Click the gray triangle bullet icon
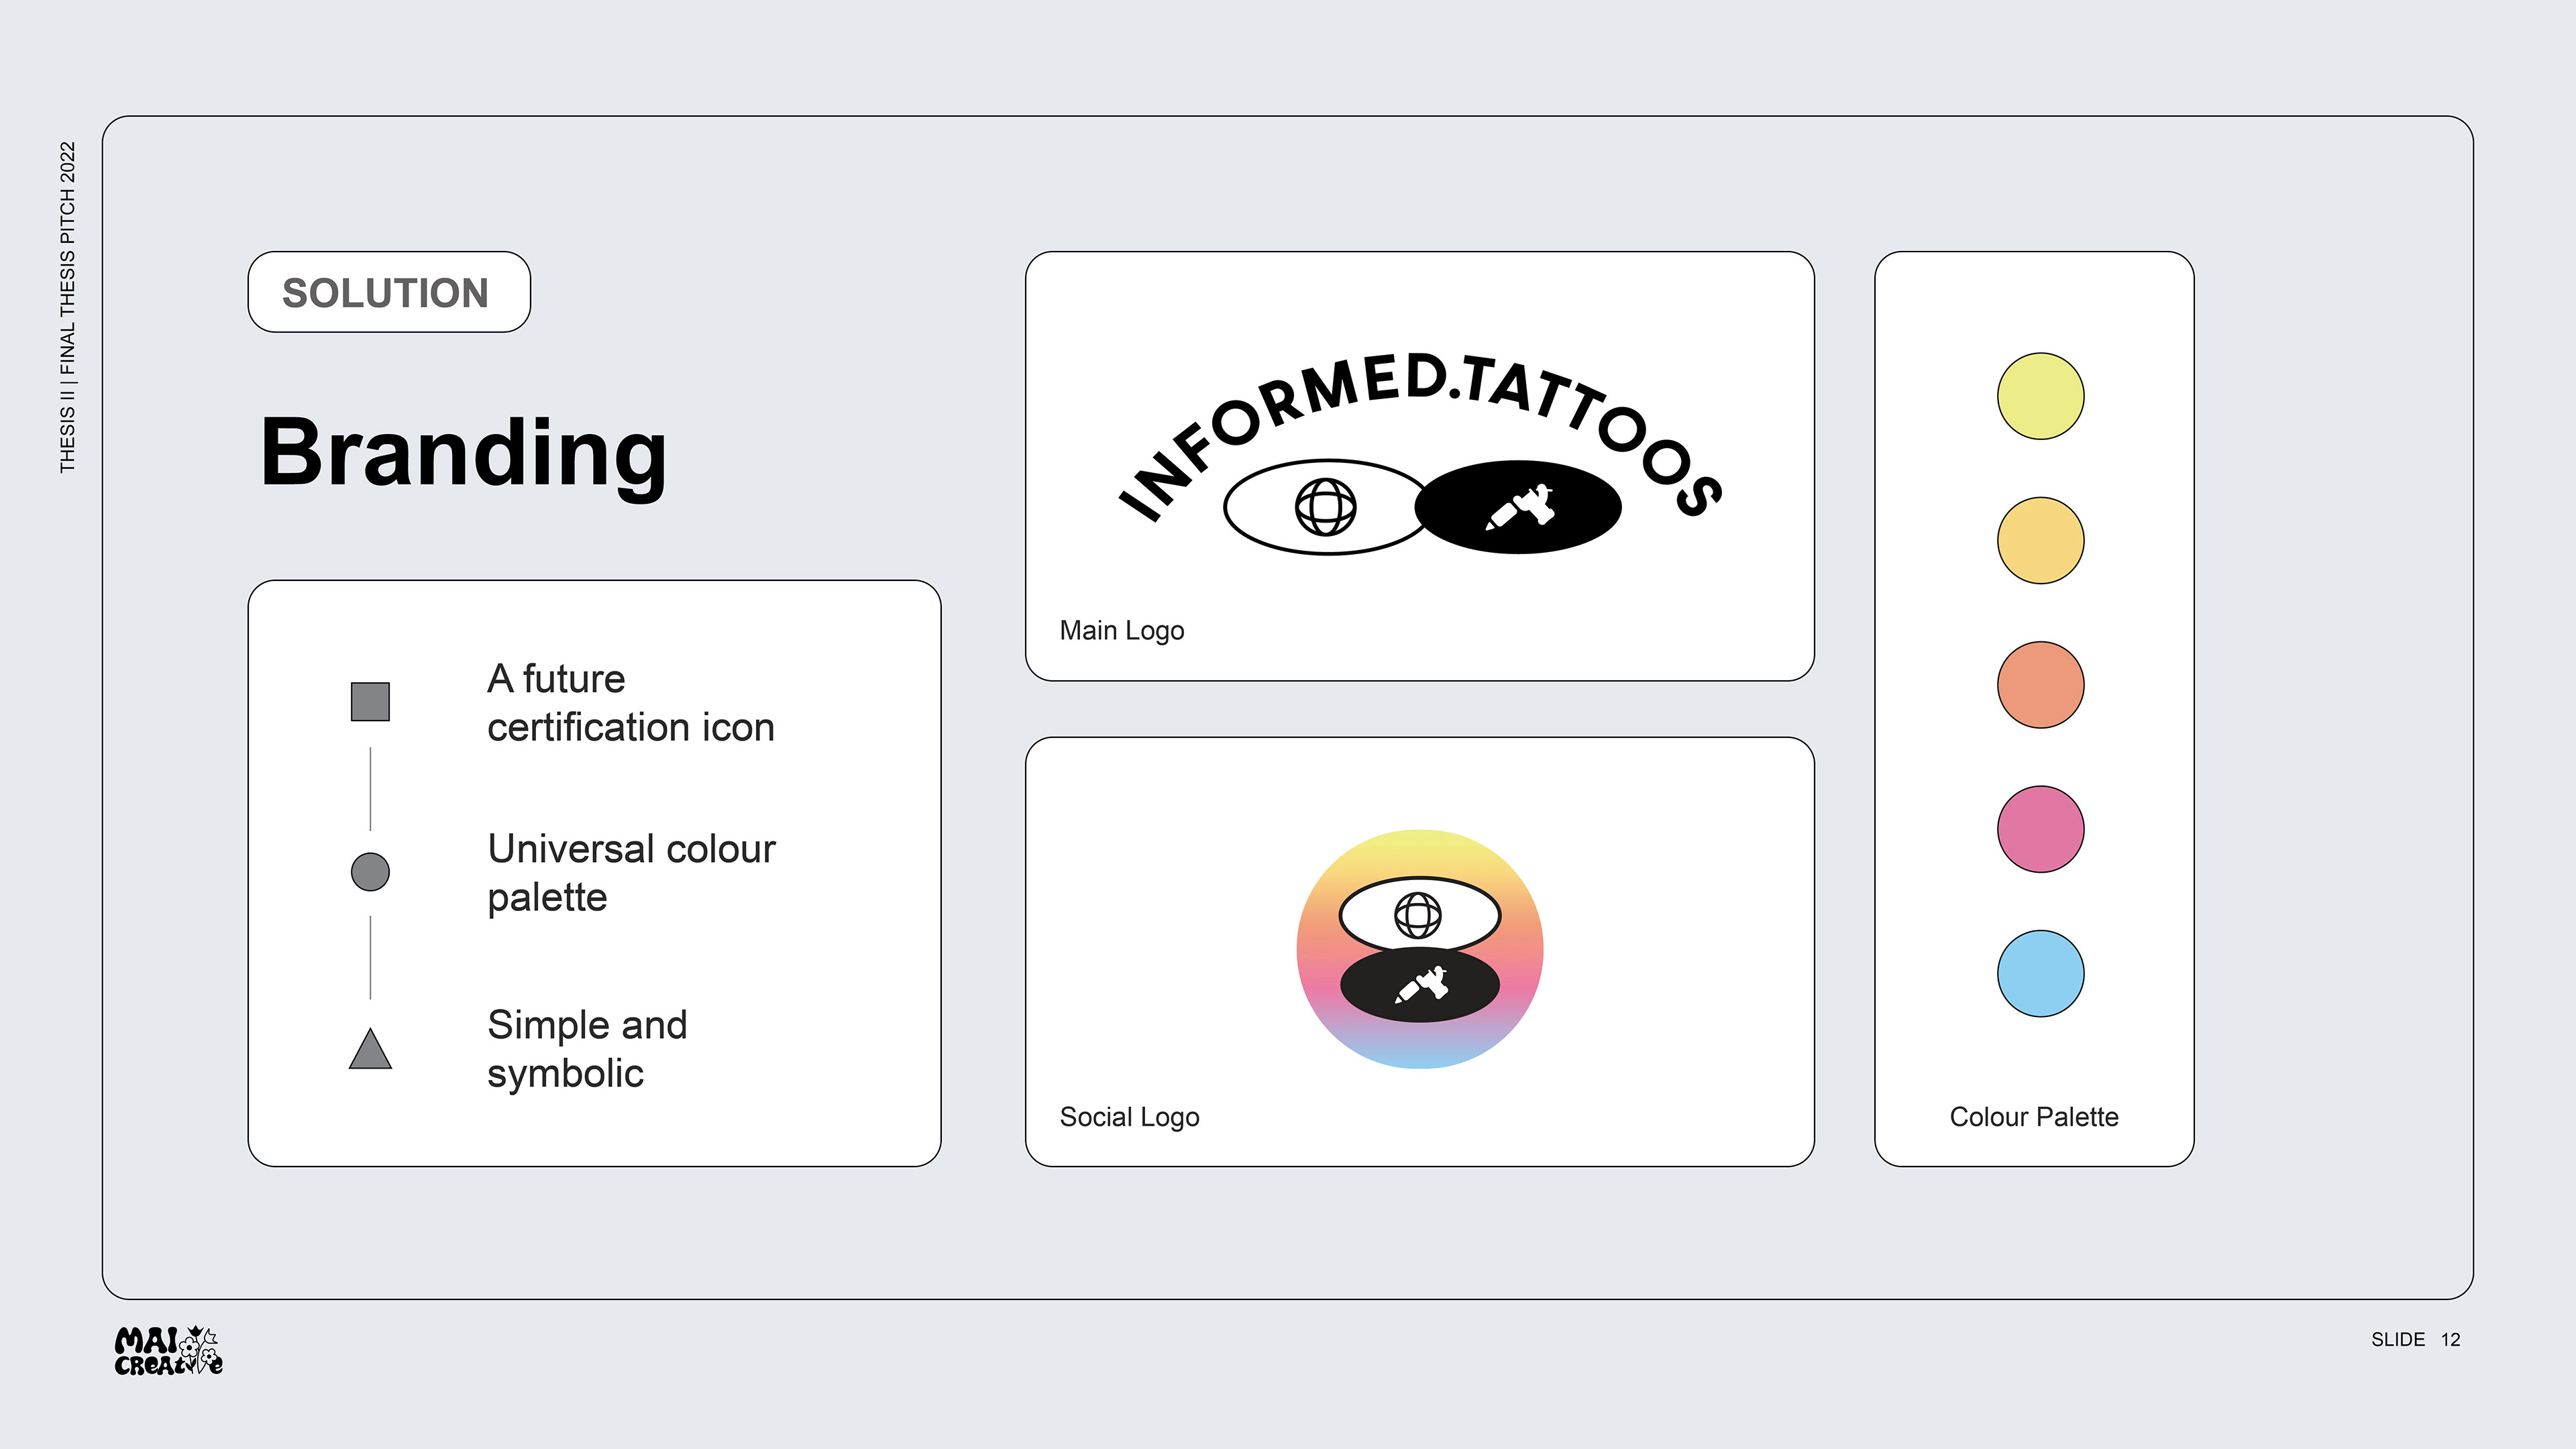 click(x=370, y=1048)
